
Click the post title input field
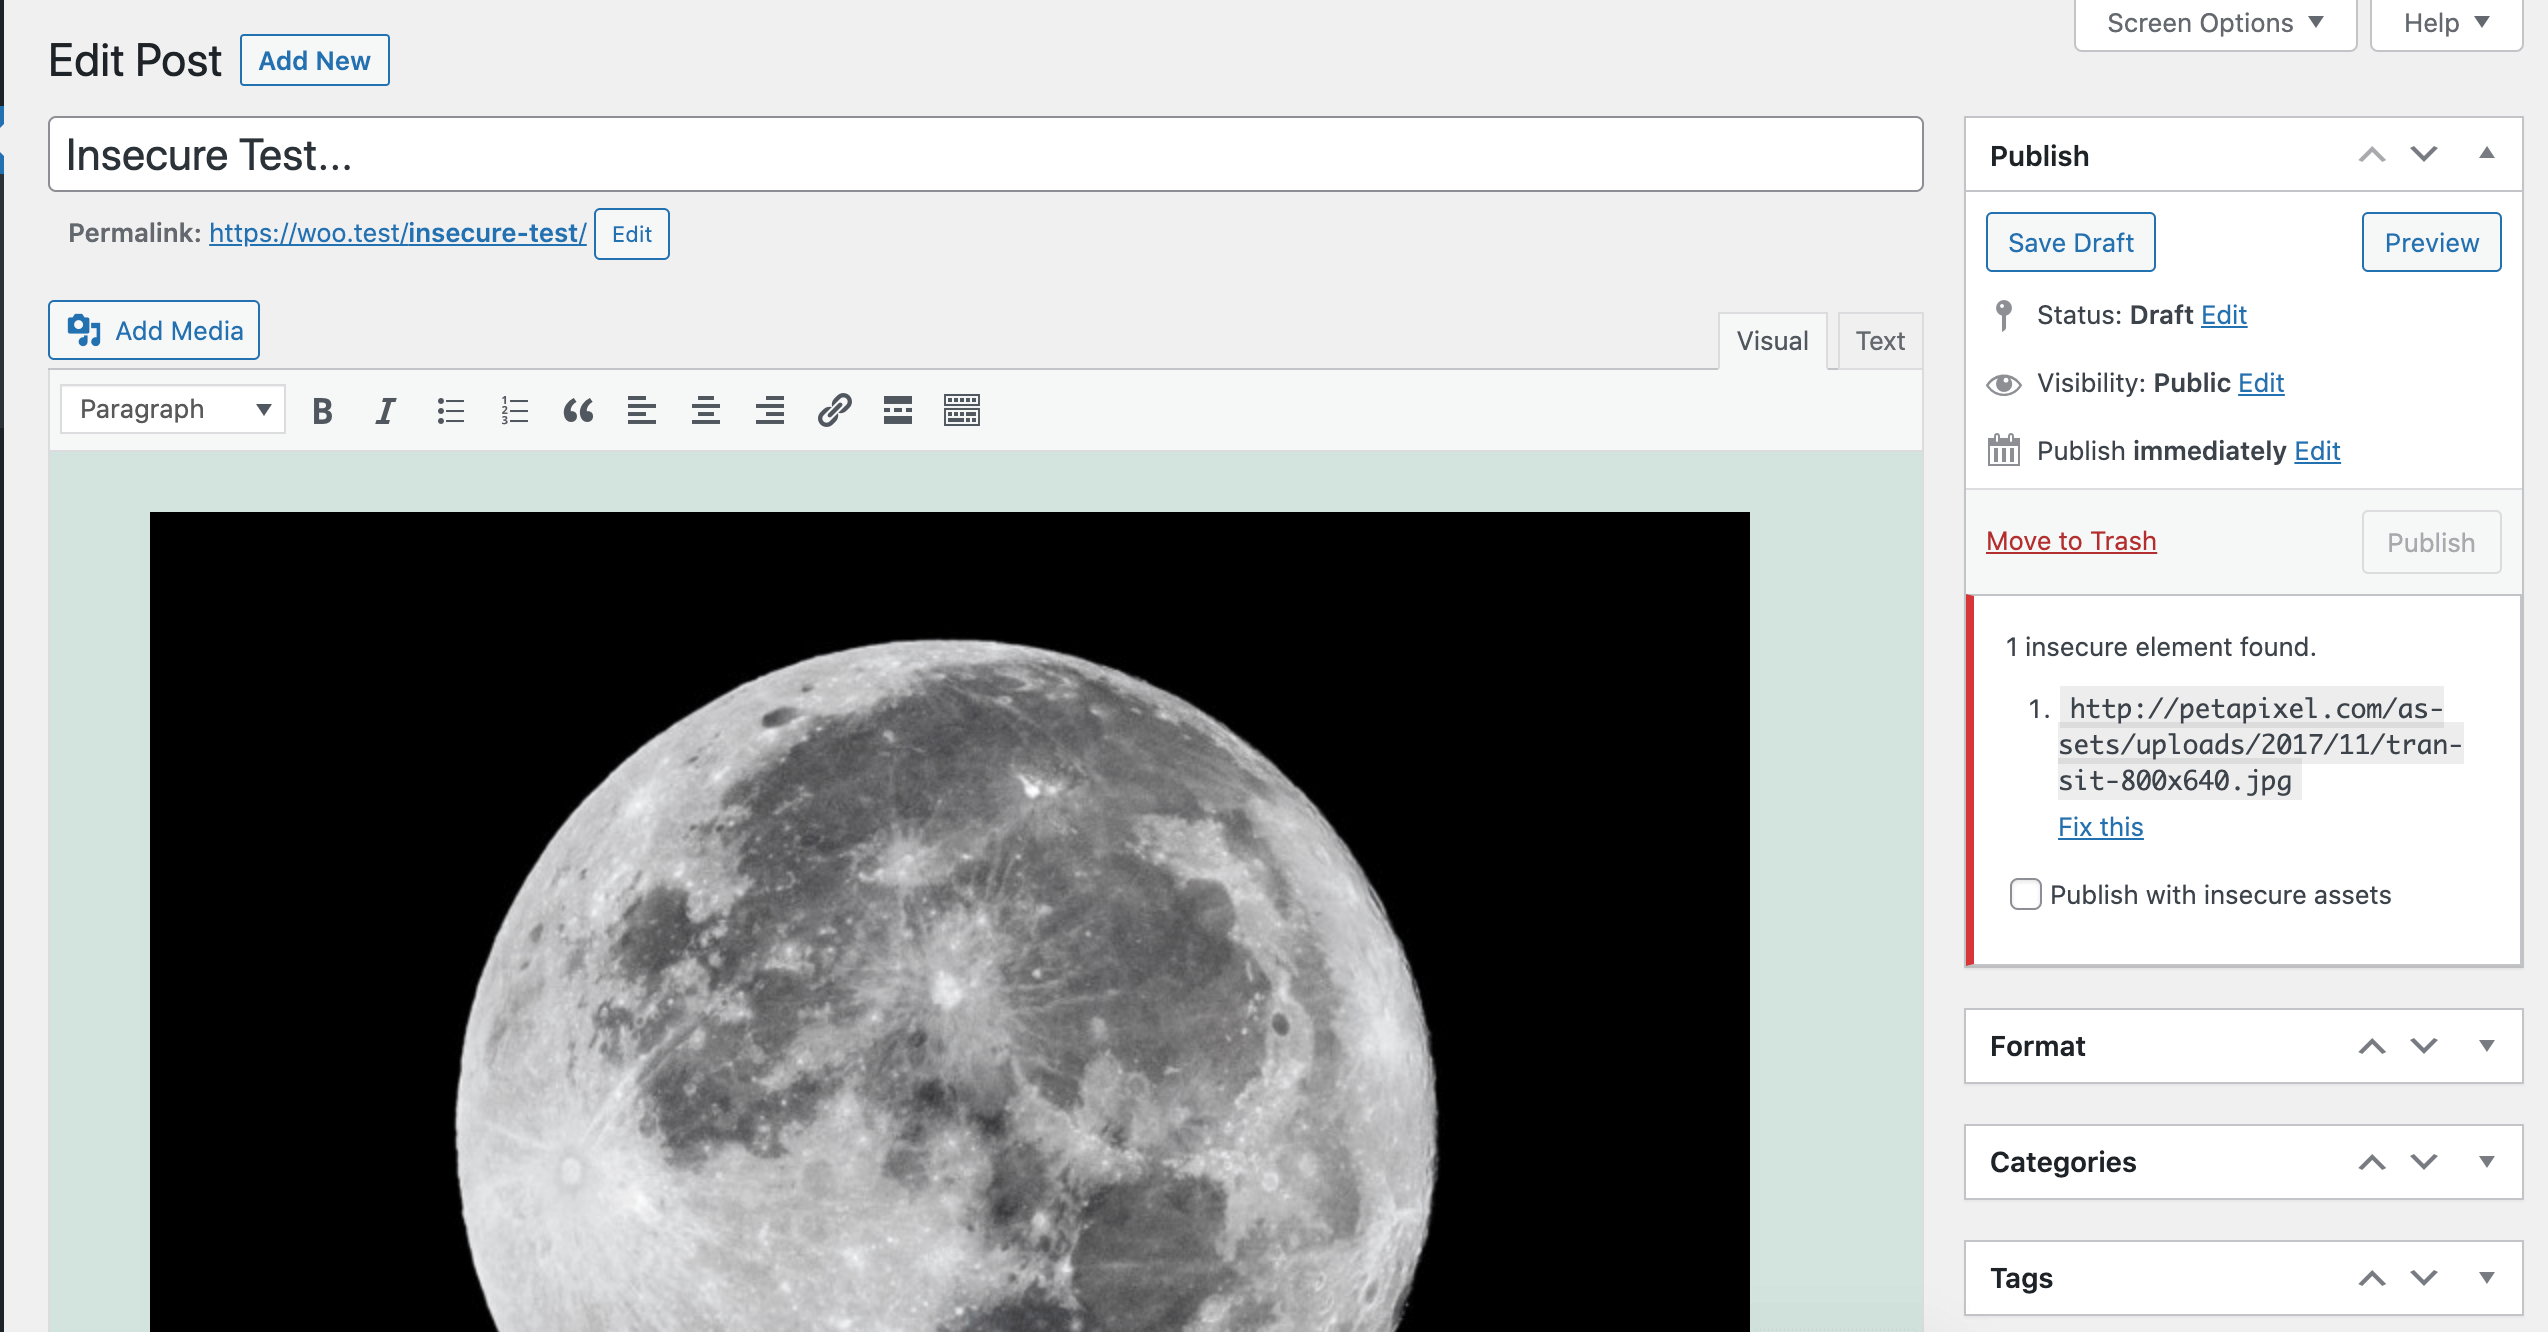tap(986, 154)
